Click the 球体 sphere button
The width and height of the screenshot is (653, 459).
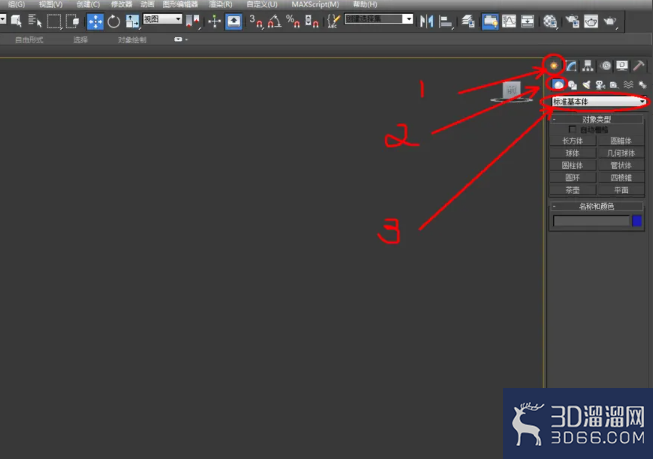573,153
